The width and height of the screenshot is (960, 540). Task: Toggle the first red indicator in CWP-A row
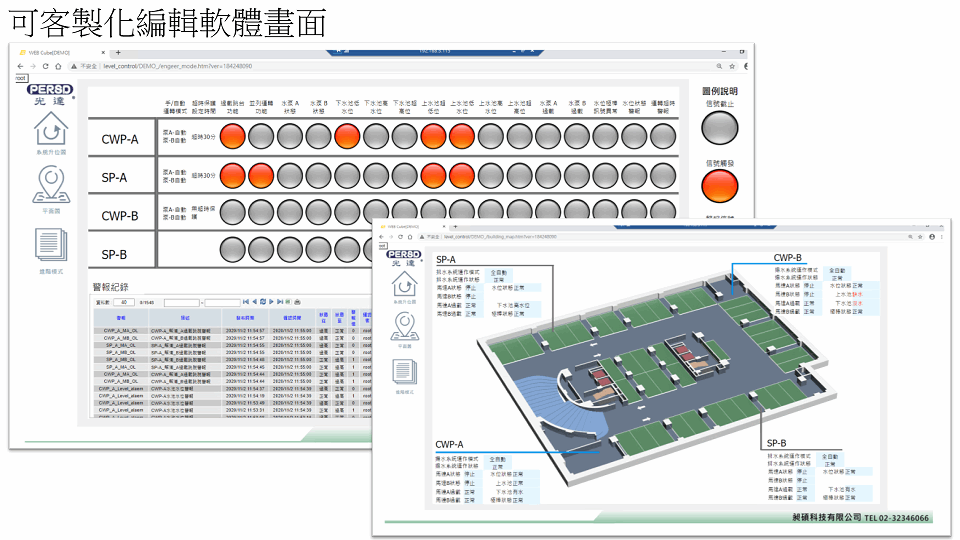click(232, 136)
